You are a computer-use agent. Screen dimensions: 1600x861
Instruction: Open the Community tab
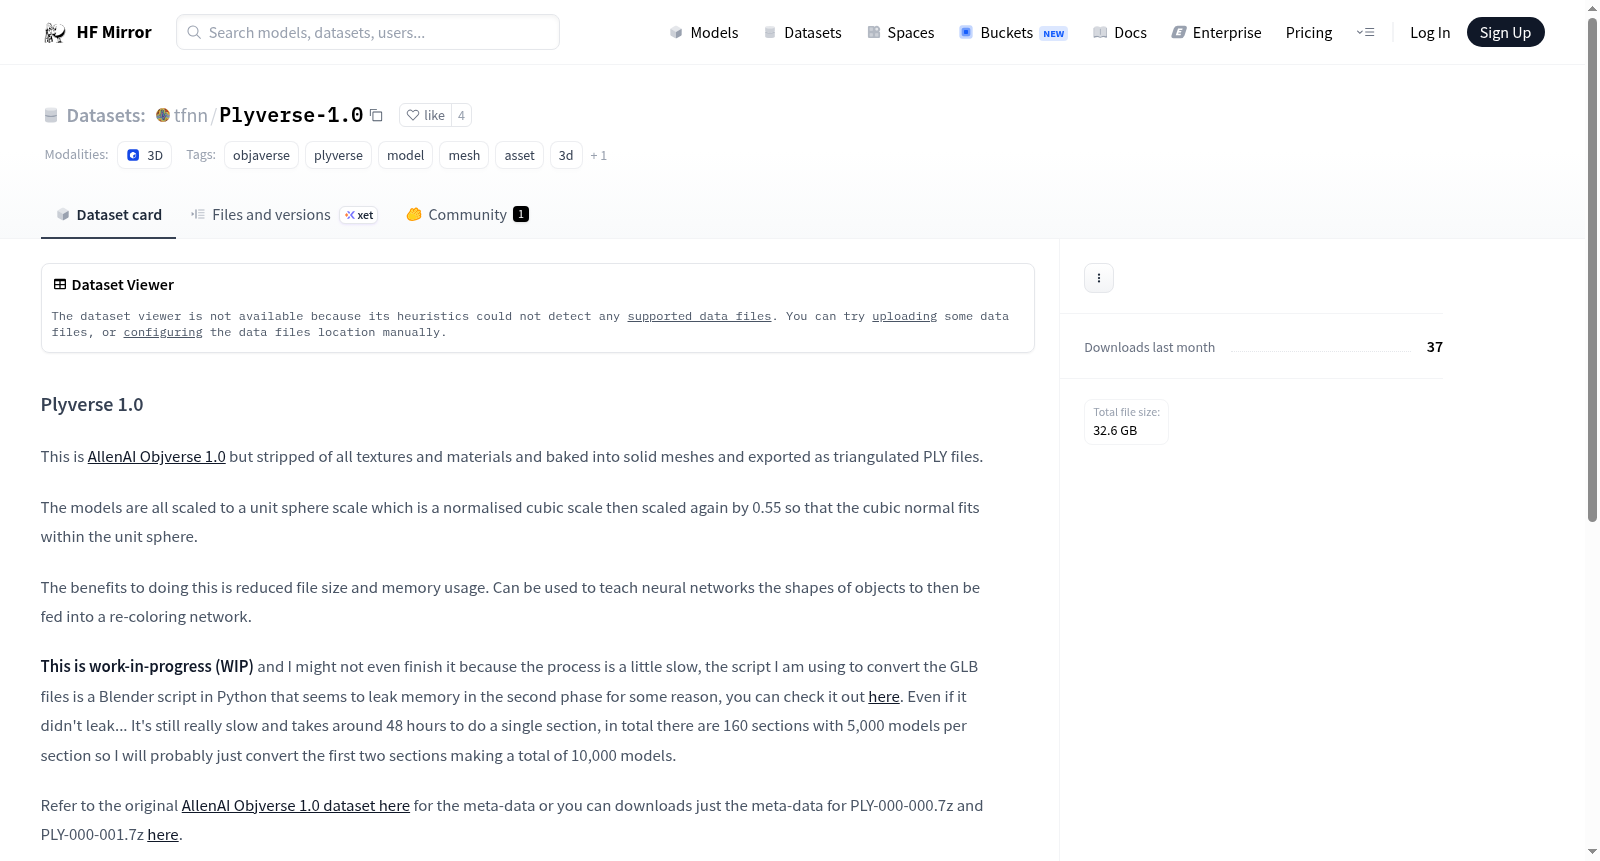click(x=467, y=215)
